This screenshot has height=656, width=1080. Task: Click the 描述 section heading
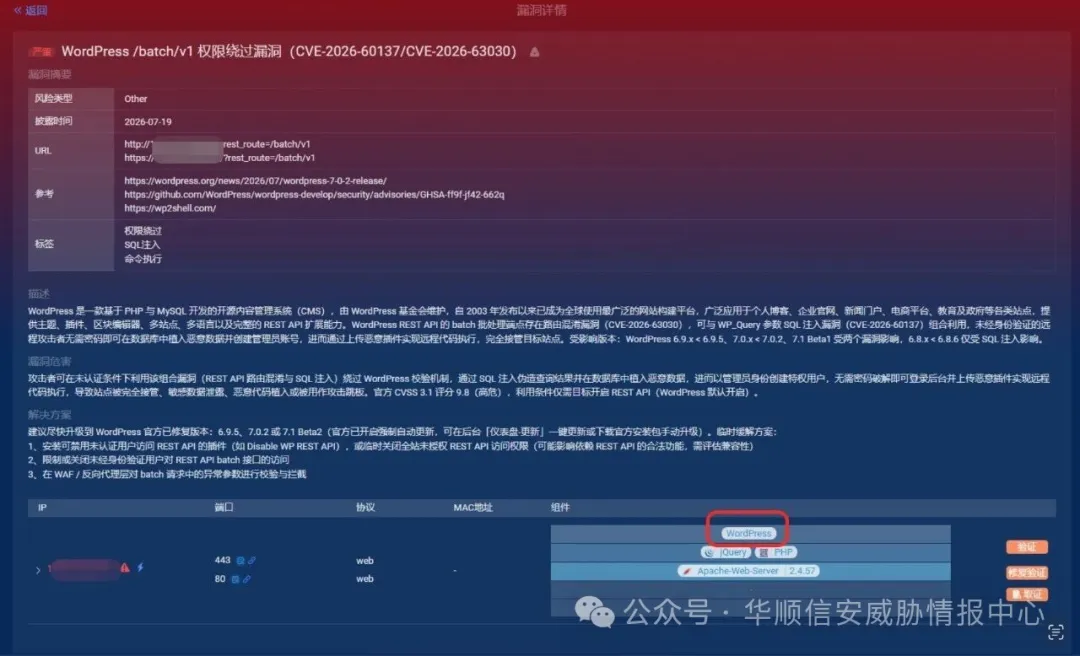[39, 294]
